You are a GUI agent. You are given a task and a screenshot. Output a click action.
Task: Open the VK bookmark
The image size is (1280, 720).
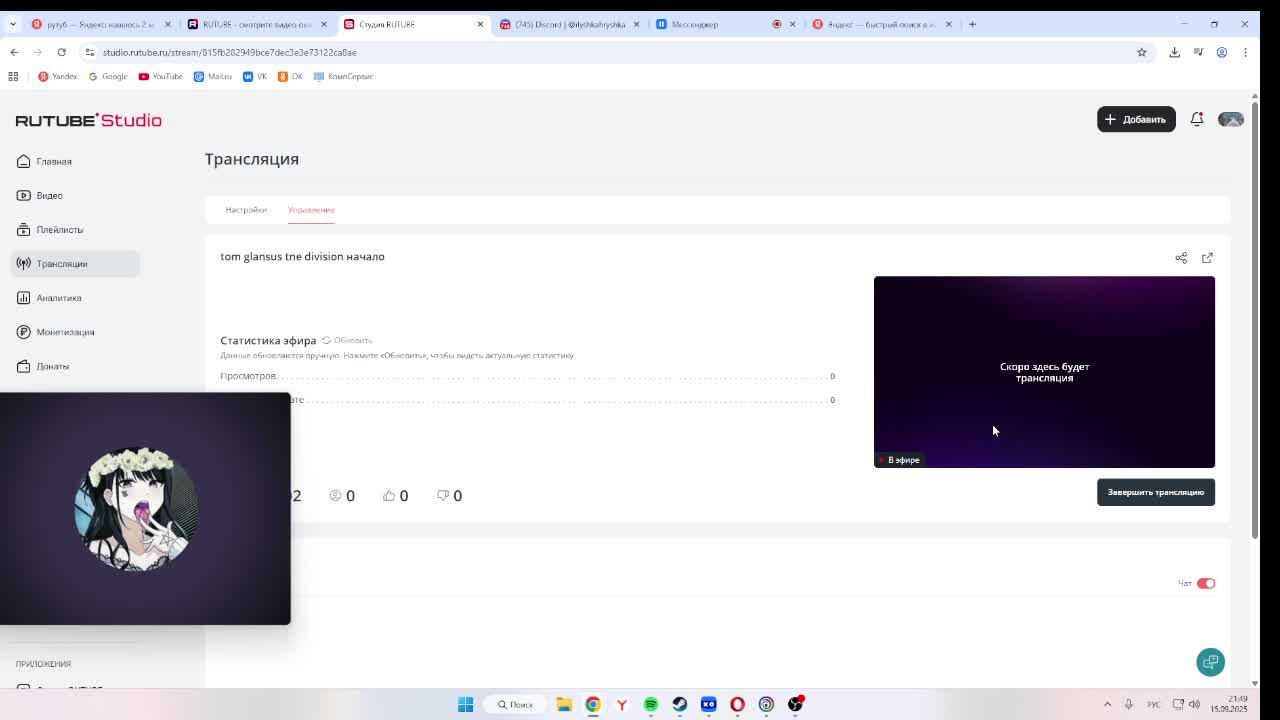click(255, 76)
